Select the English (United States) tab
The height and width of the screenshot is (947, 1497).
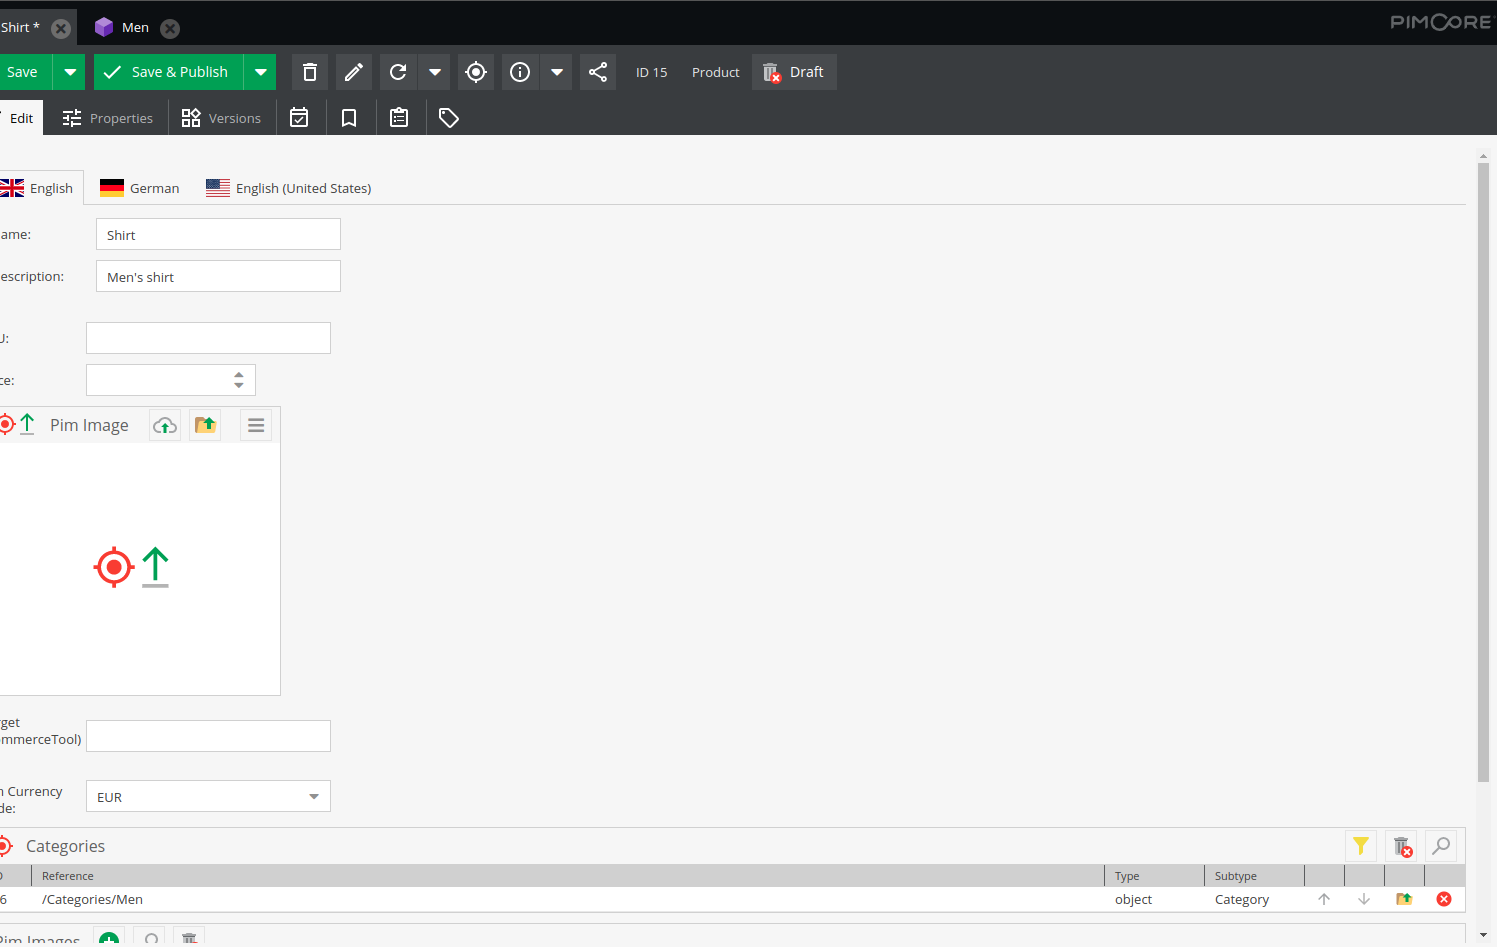(289, 188)
